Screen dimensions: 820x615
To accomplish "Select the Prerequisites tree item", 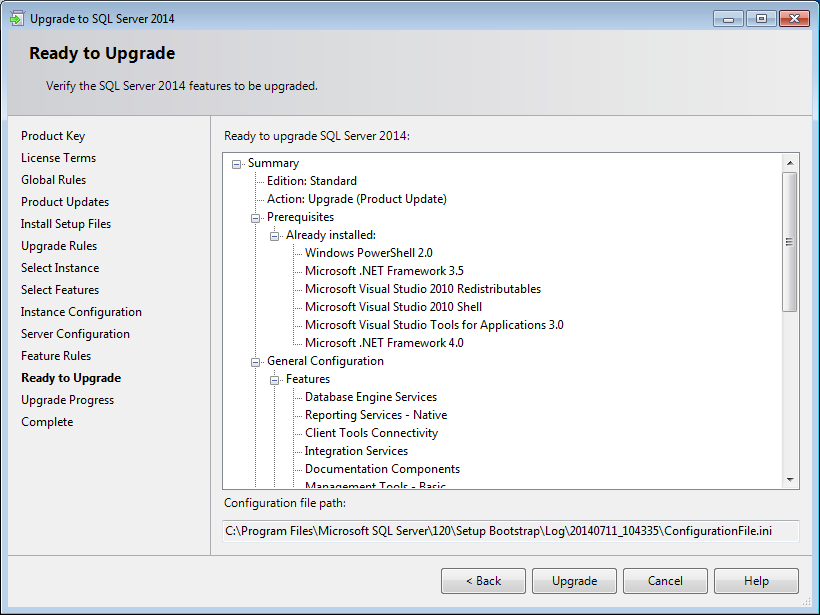I will [x=300, y=217].
